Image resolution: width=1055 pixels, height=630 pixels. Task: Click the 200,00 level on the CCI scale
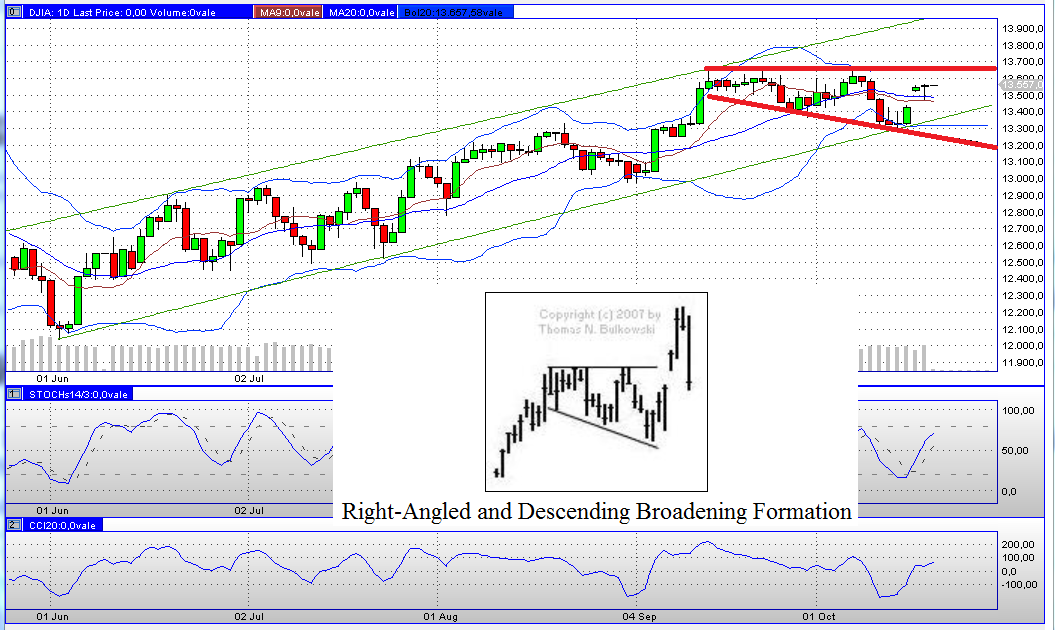click(x=1018, y=545)
